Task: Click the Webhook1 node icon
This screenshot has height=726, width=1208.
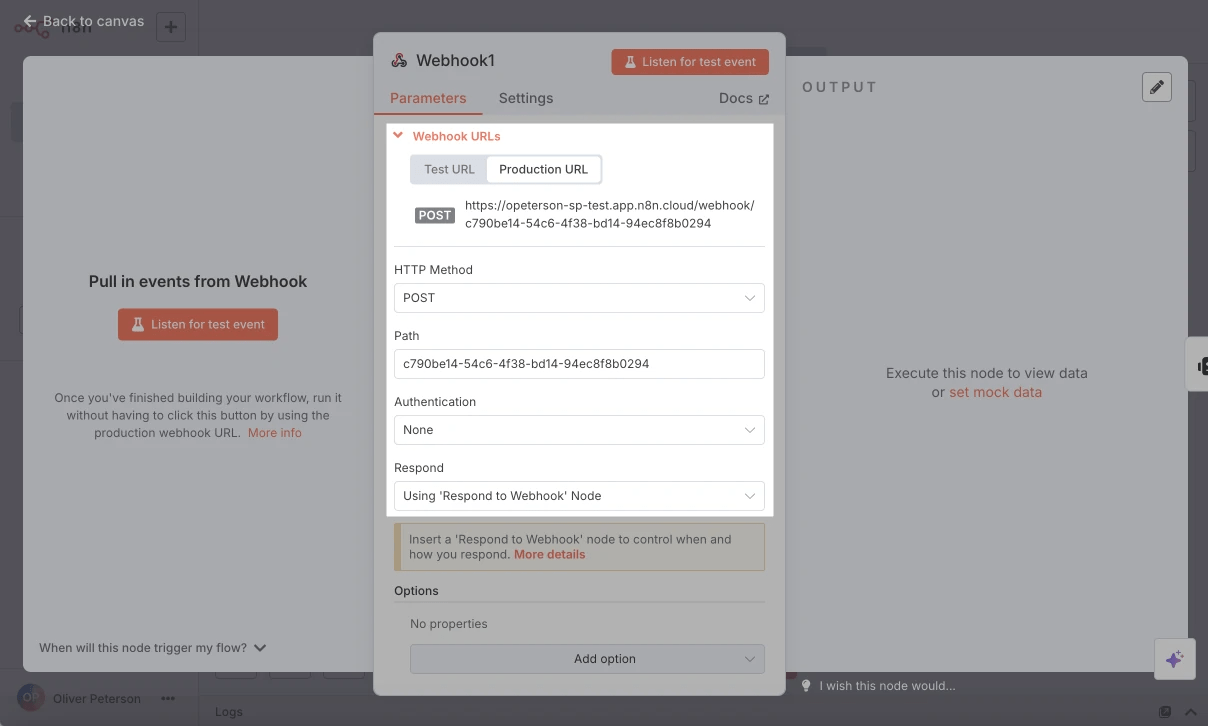Action: (399, 61)
